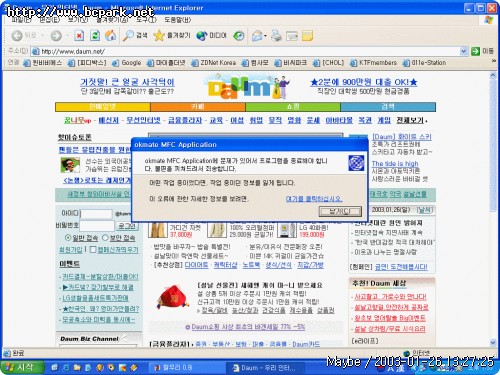Click the page icon beside address URL
This screenshot has height=375, width=500.
pos(35,51)
